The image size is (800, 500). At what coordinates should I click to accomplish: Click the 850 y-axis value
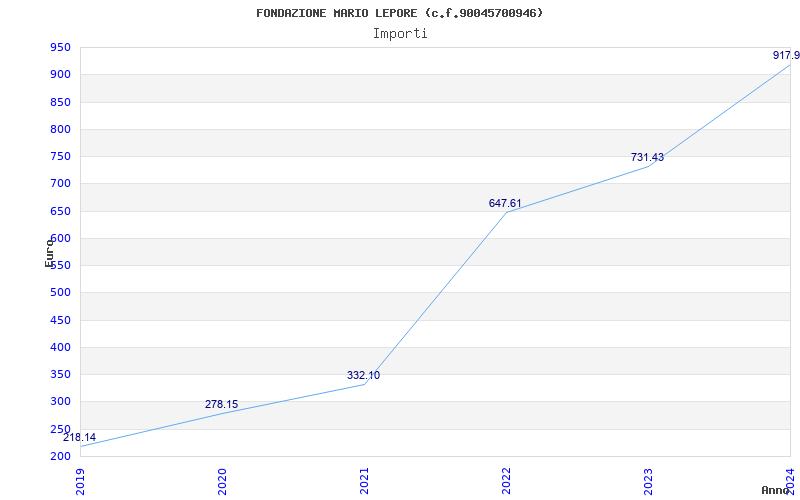tap(60, 103)
